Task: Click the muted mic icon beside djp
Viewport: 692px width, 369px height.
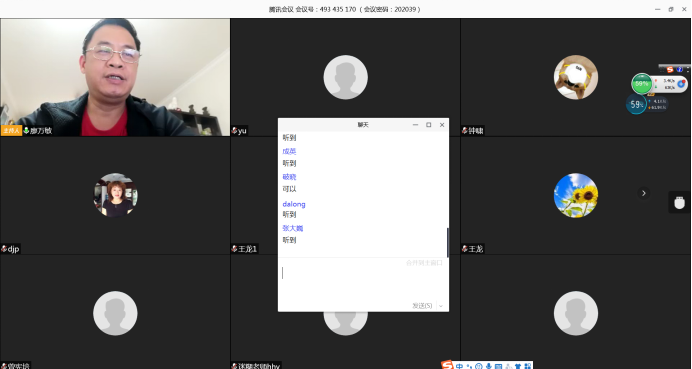Action: 4,249
